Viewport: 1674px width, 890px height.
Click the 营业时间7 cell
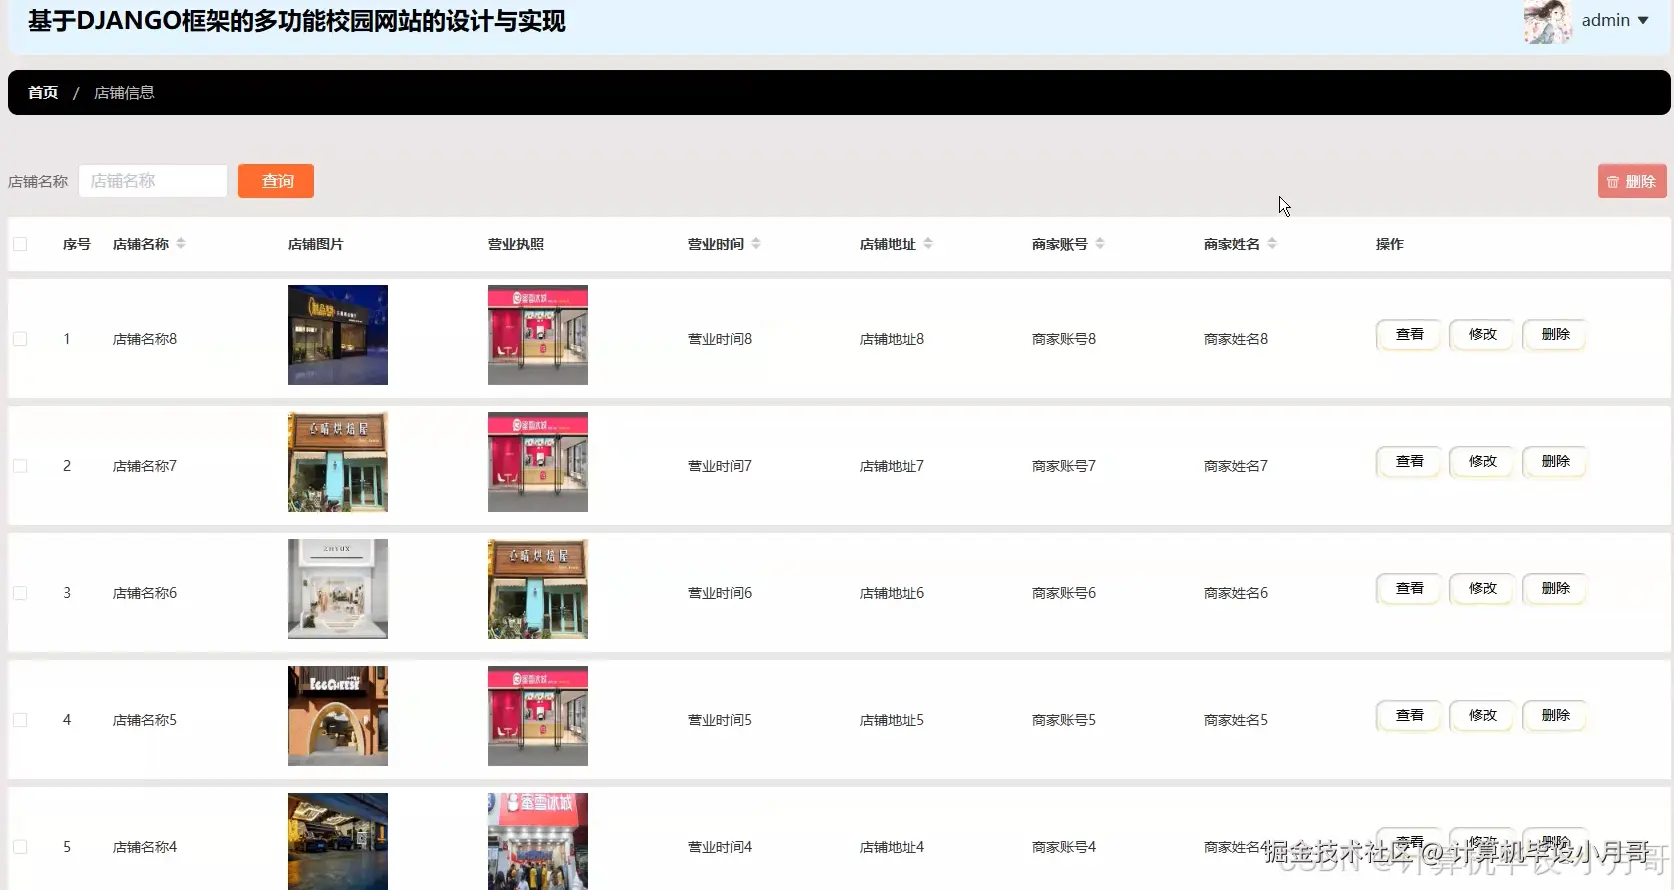click(x=720, y=466)
